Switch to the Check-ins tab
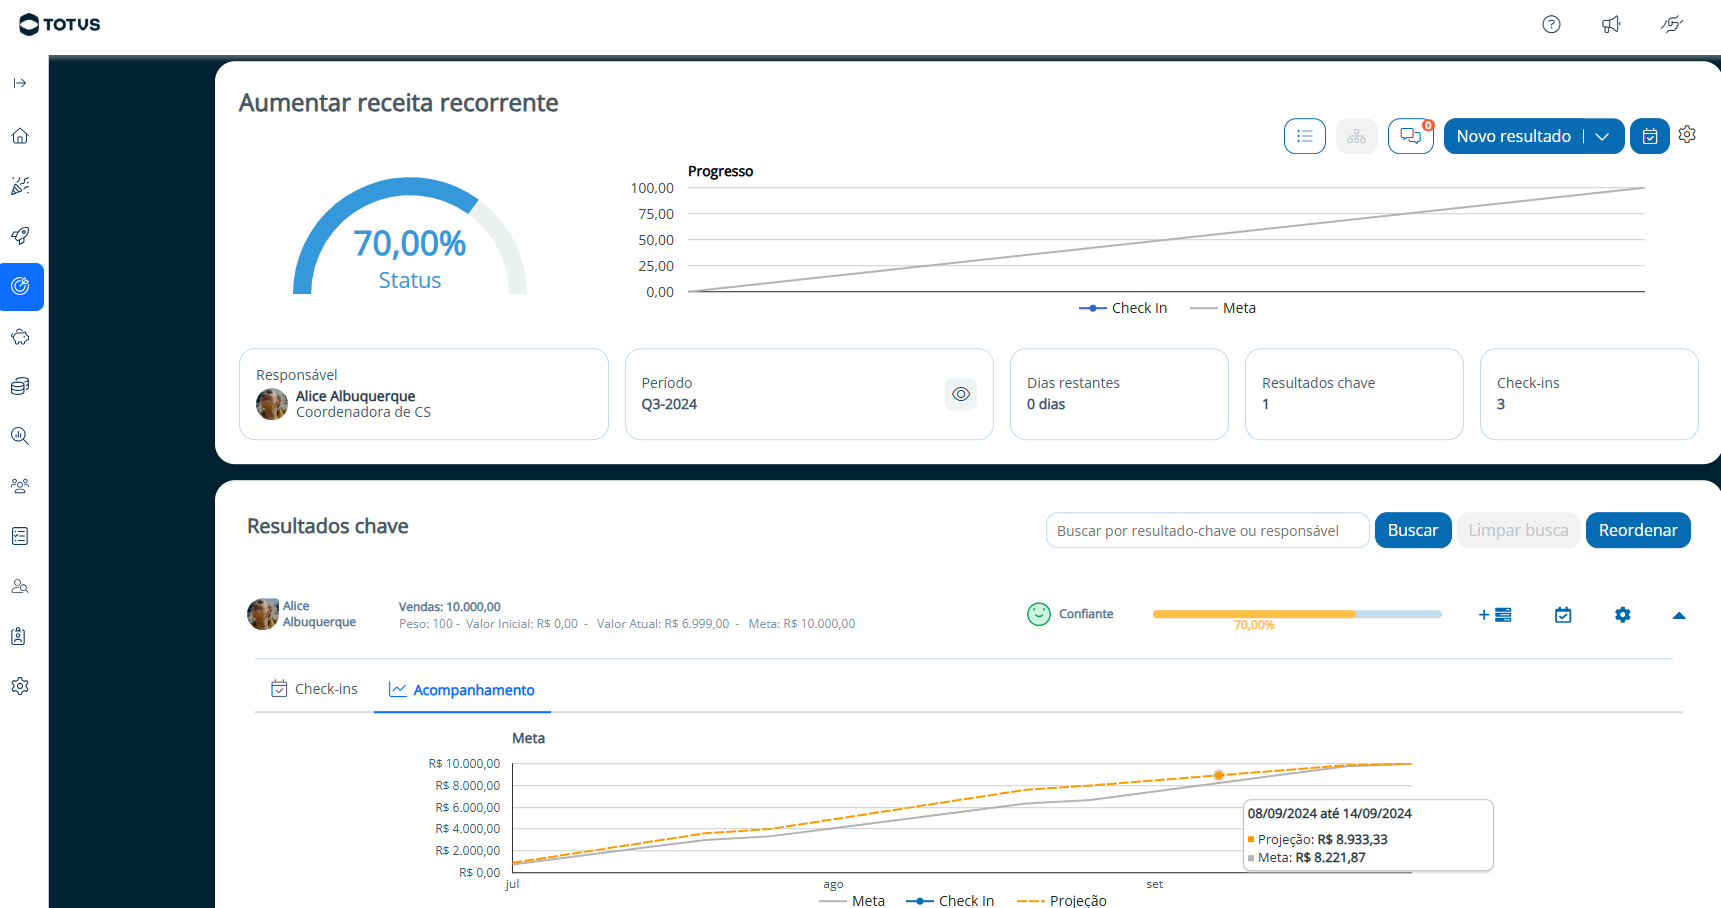The width and height of the screenshot is (1721, 908). tap(314, 689)
